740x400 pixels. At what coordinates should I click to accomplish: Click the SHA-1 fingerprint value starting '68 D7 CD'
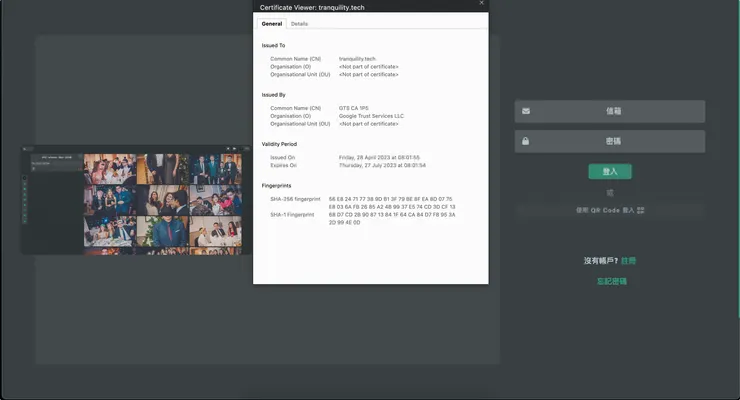point(392,218)
